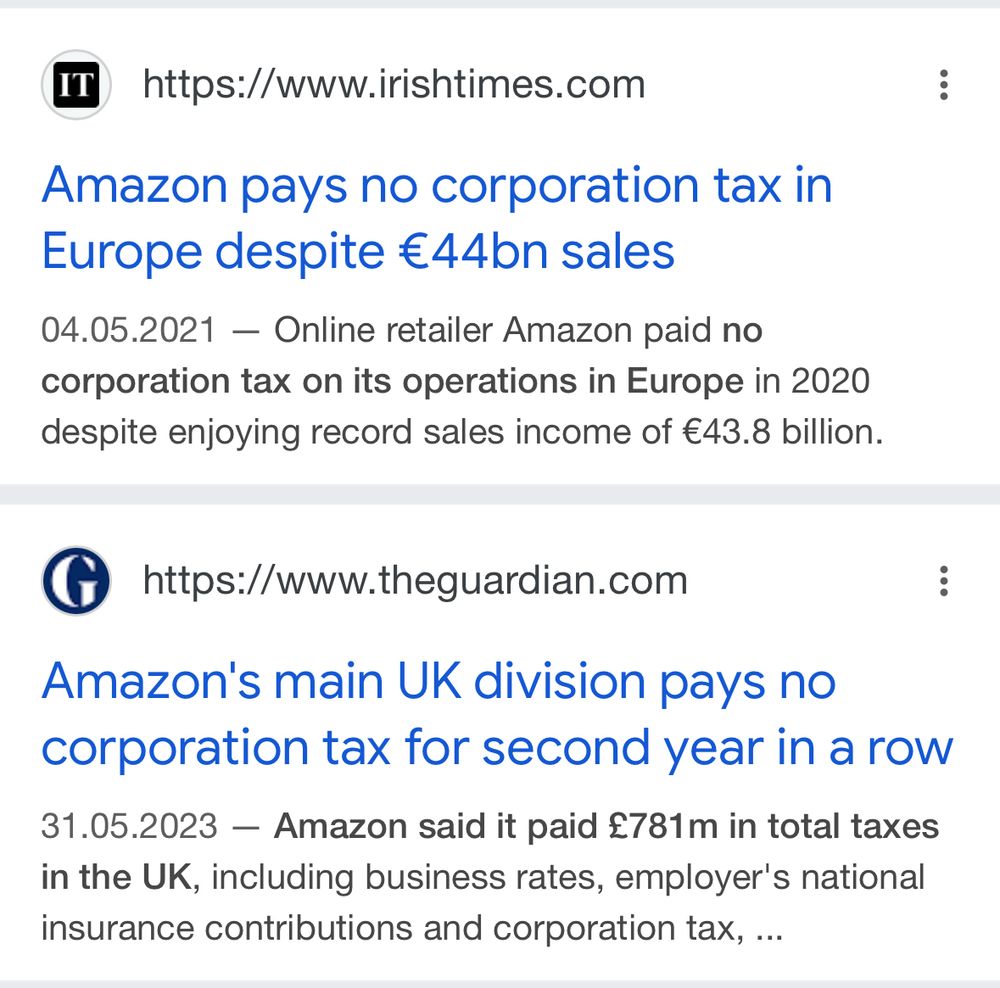Click 'insurance contributions and corporation tax' snippet line
1000x988 pixels.
[392, 928]
